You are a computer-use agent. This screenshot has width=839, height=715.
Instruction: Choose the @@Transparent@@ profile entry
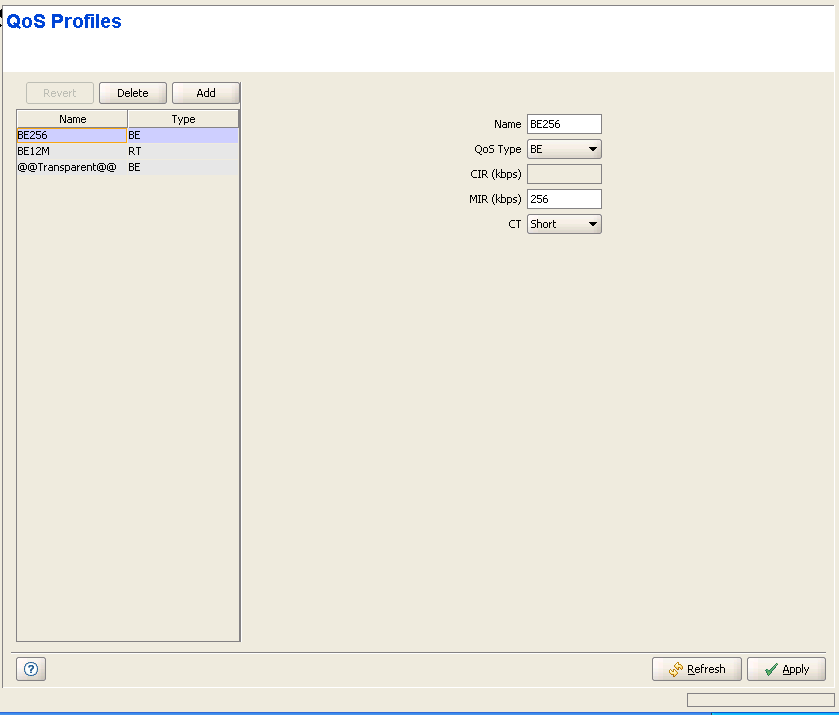71,167
